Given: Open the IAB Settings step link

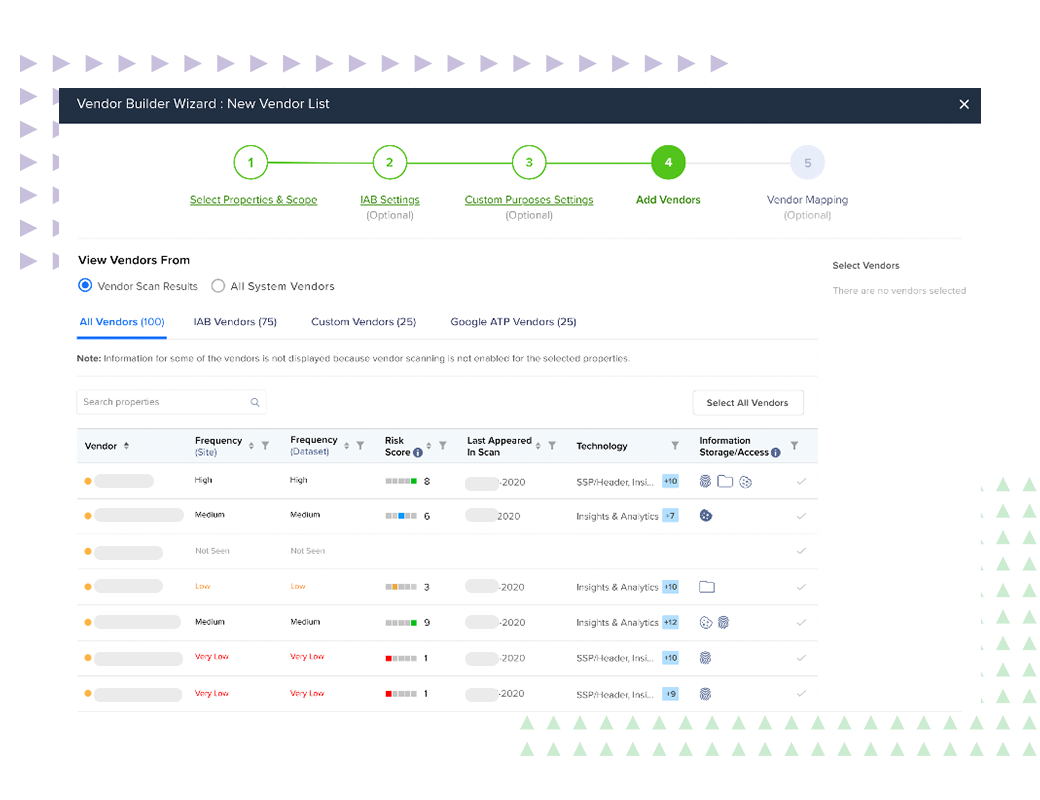Looking at the screenshot, I should pos(389,200).
